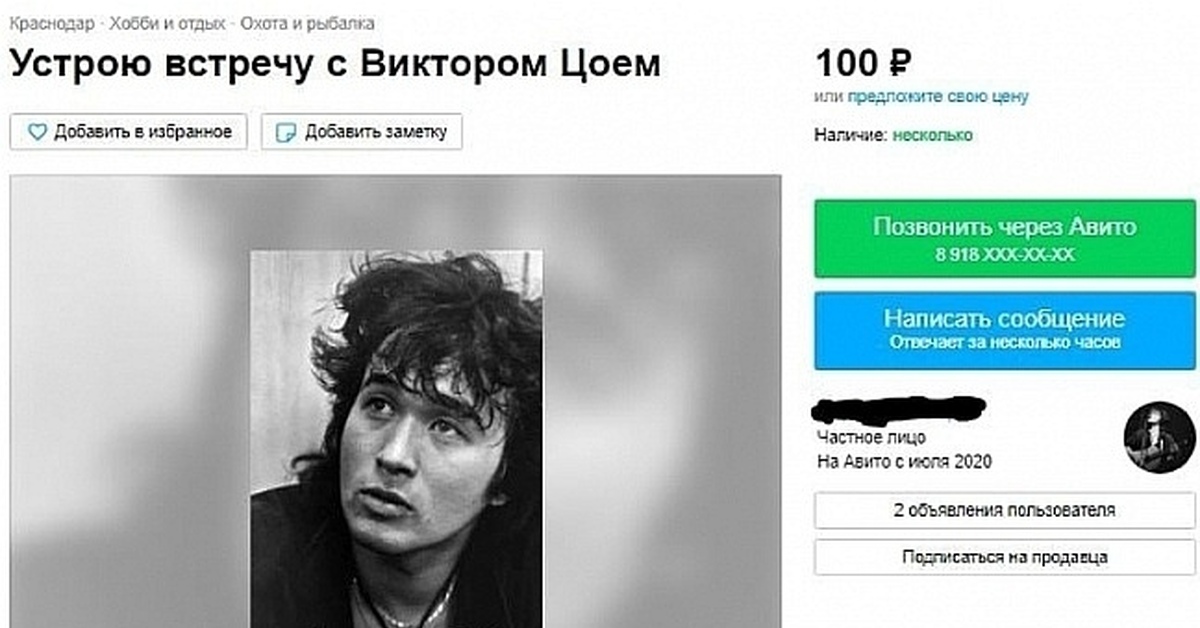The height and width of the screenshot is (628, 1200).
Task: Click the Частное лицо seller type label
Action: 871,437
